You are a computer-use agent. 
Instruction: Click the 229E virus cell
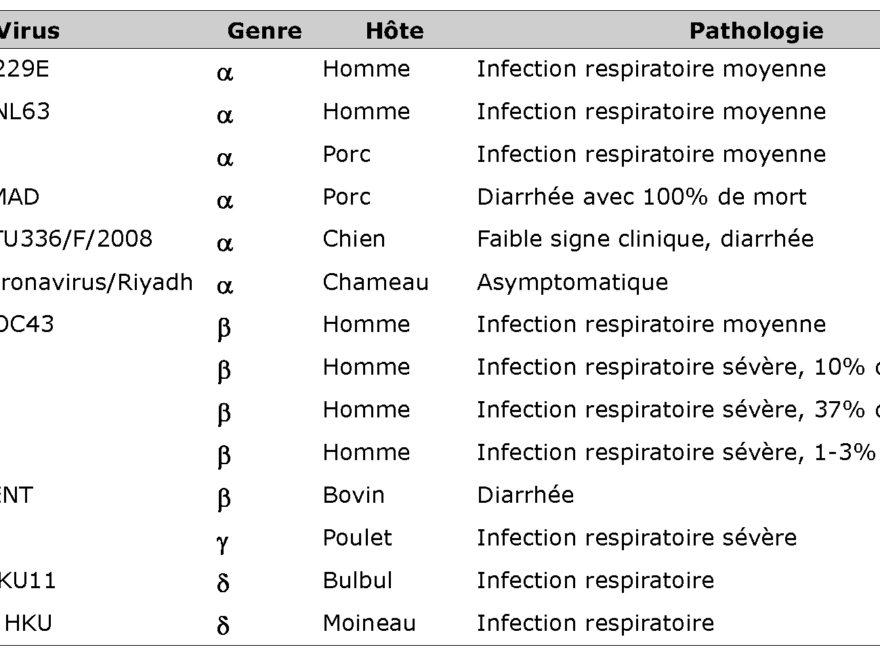[x=28, y=71]
